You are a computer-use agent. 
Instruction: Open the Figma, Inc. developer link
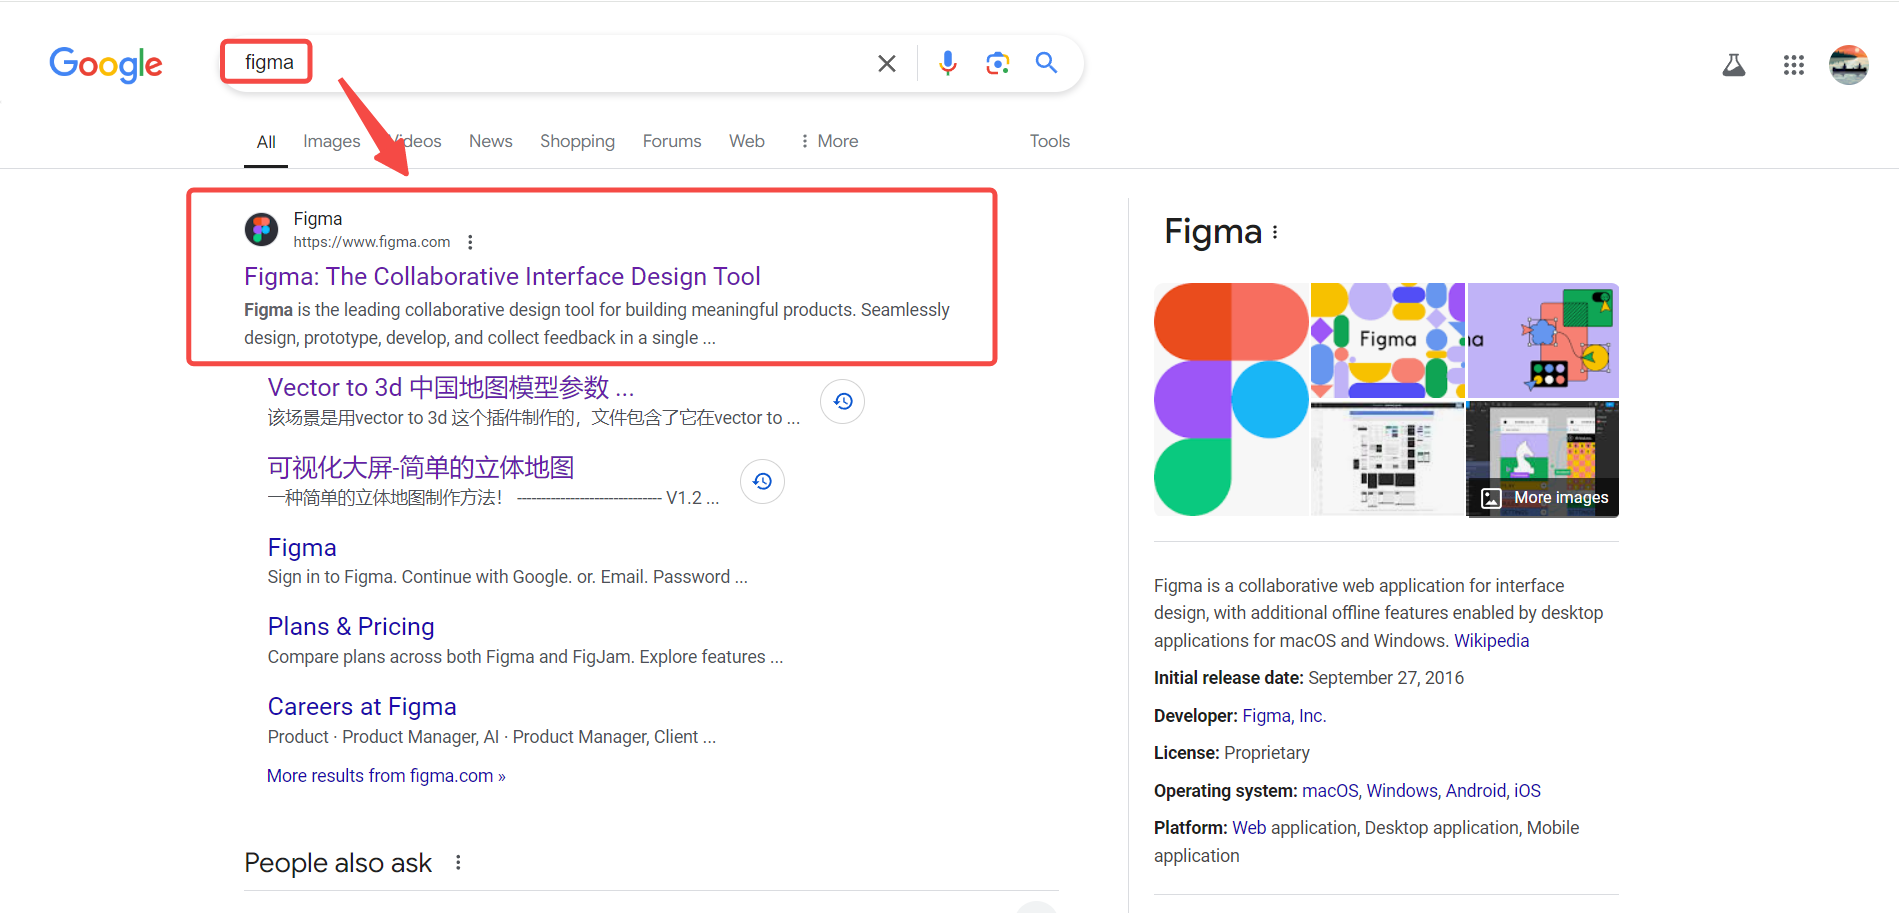pyautogui.click(x=1284, y=716)
